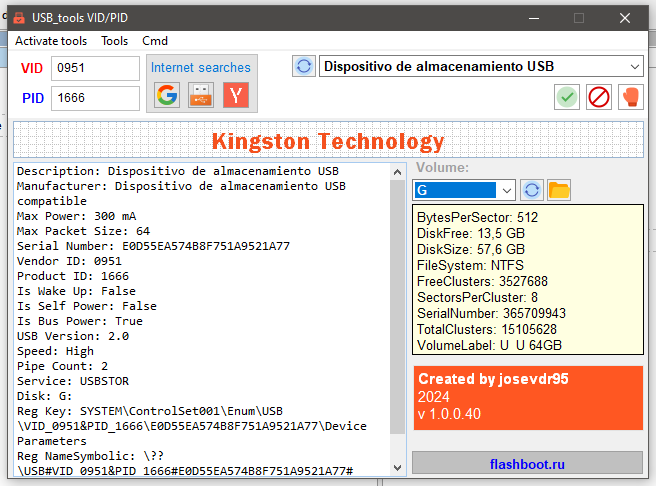
Task: Minimize the USB_tools window
Action: point(533,18)
